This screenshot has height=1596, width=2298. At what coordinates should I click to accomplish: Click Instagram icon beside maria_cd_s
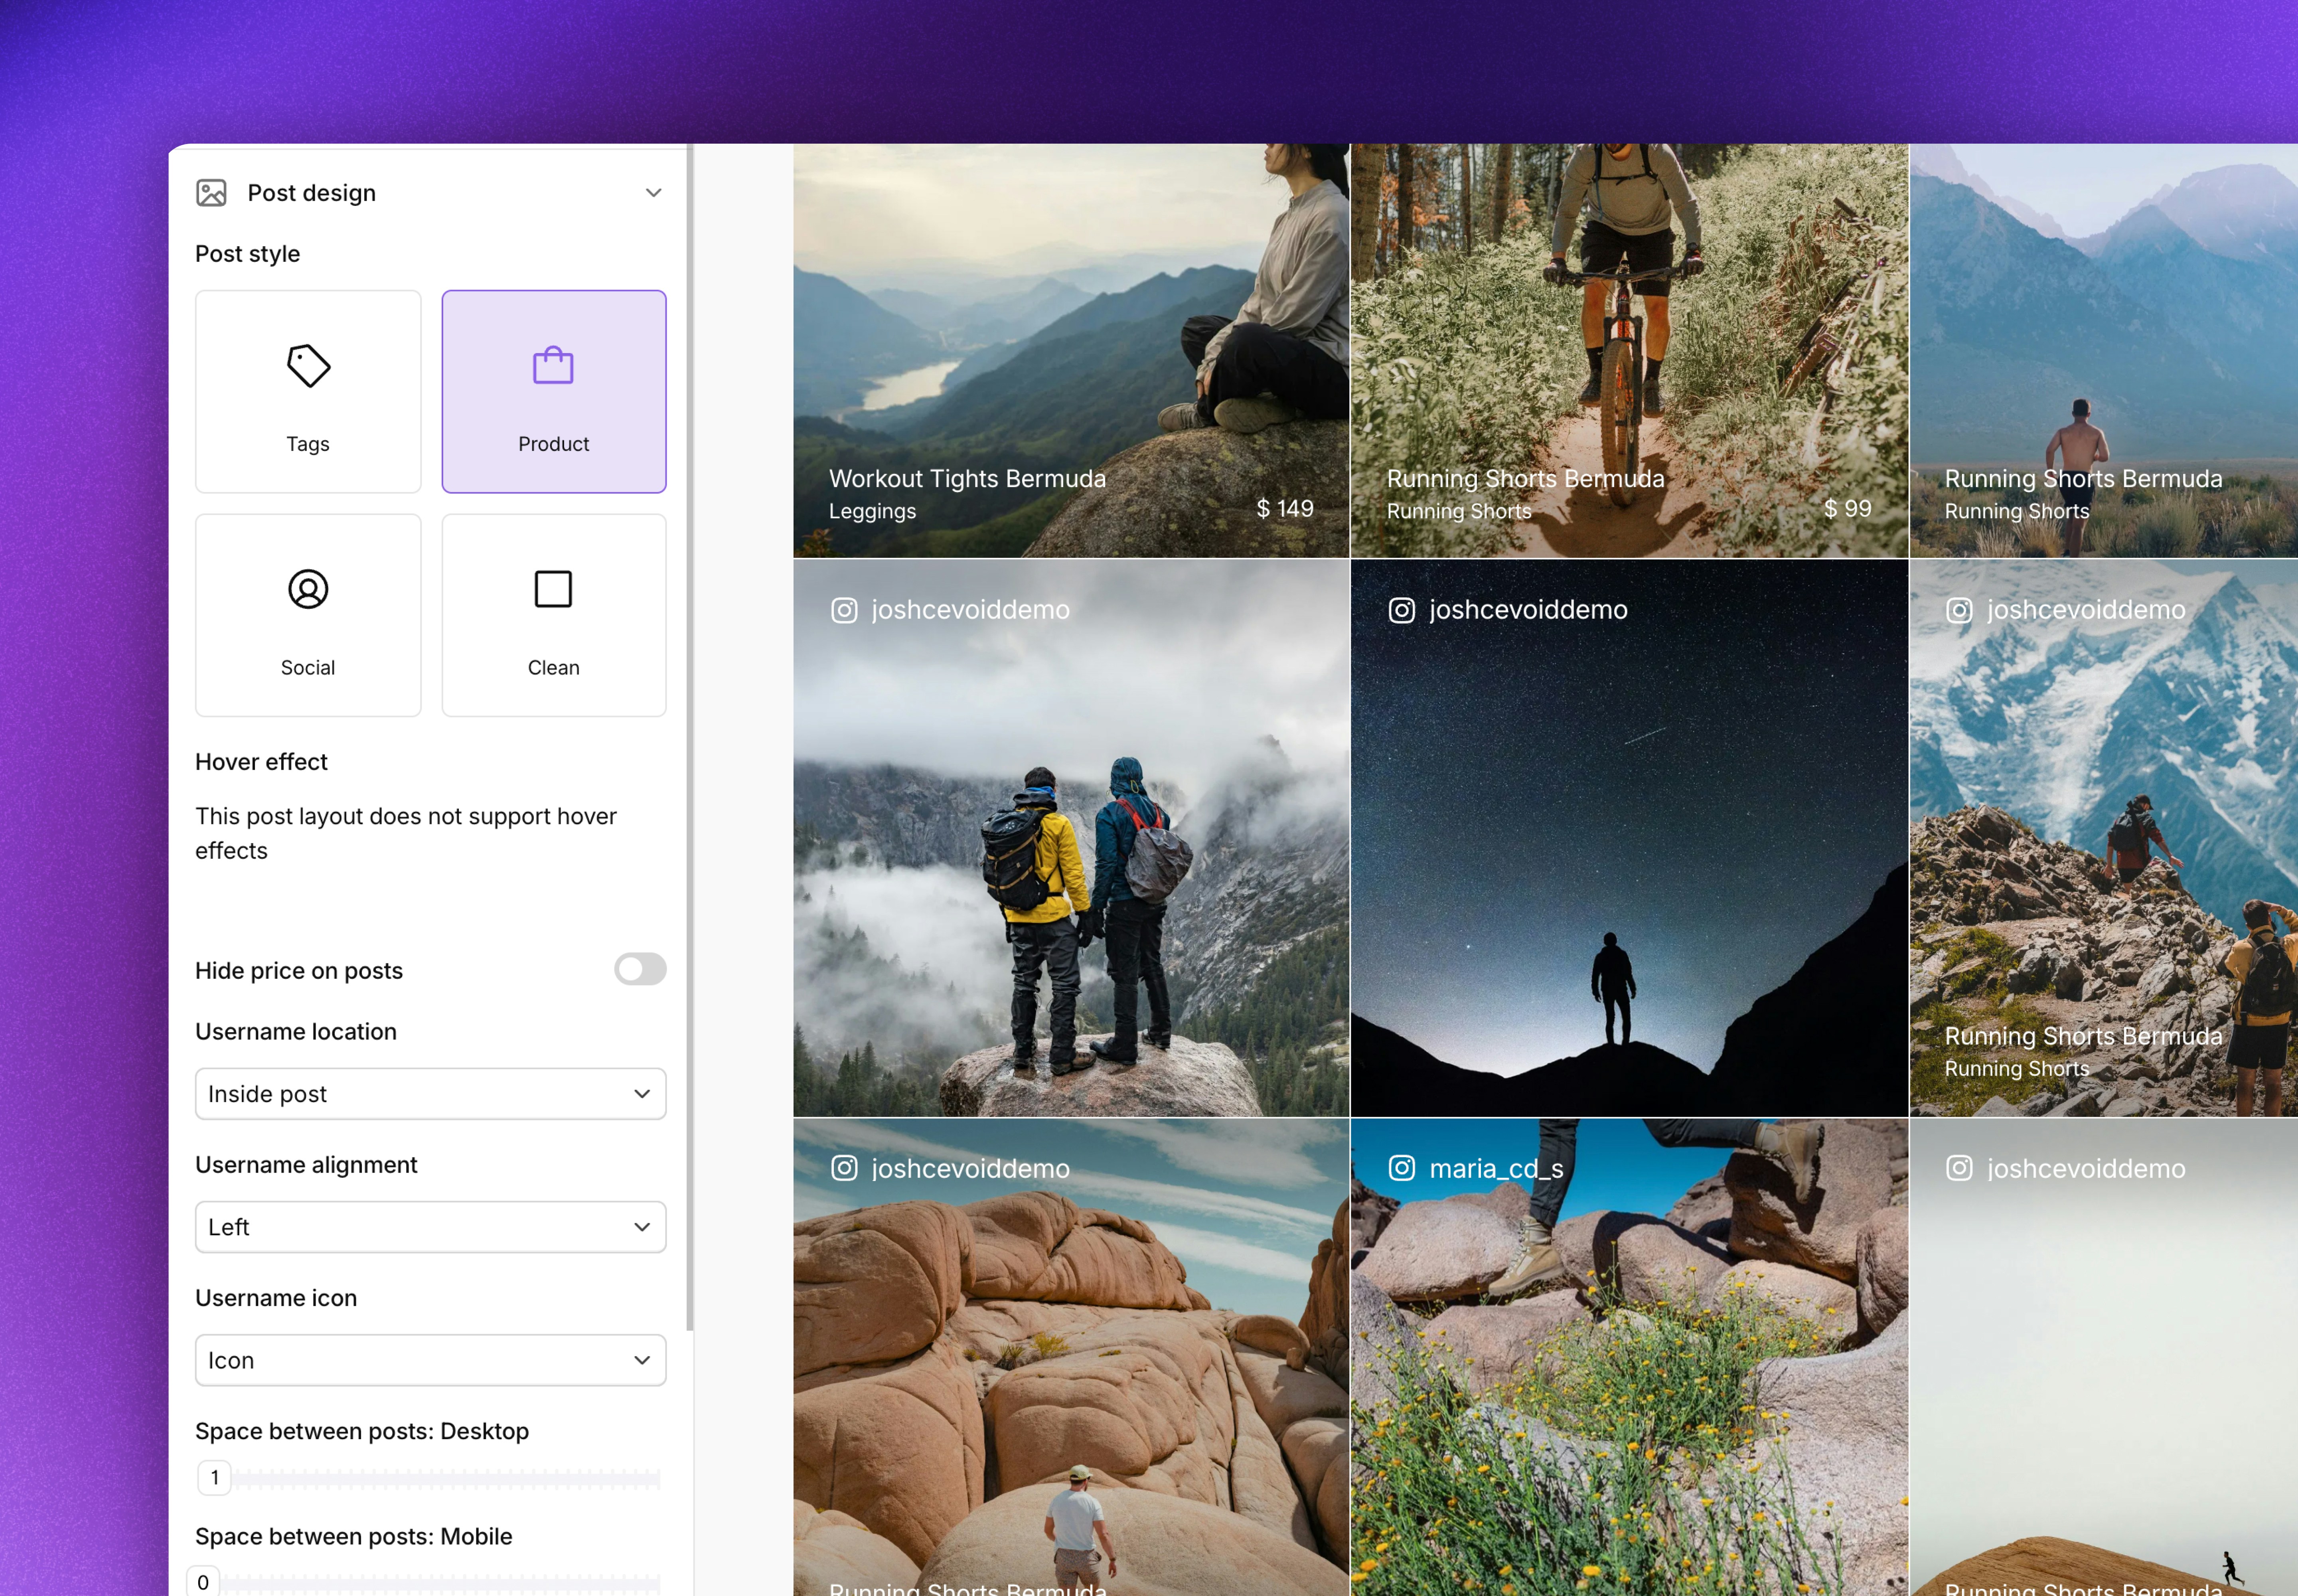1402,1168
